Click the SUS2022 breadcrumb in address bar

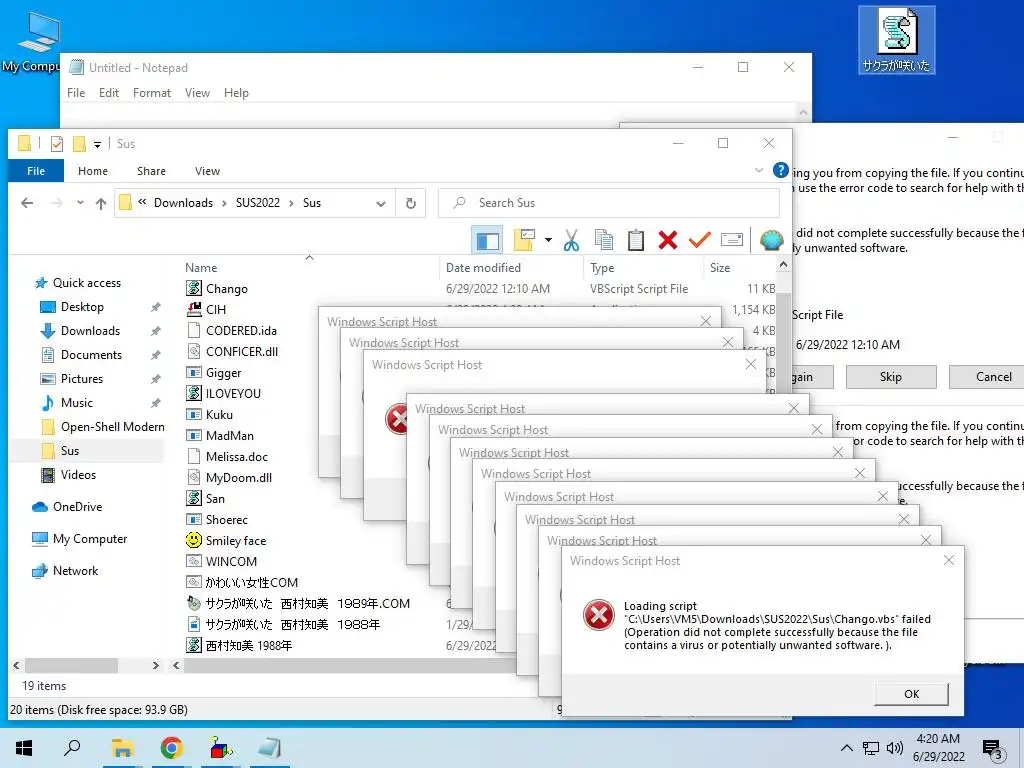point(257,203)
